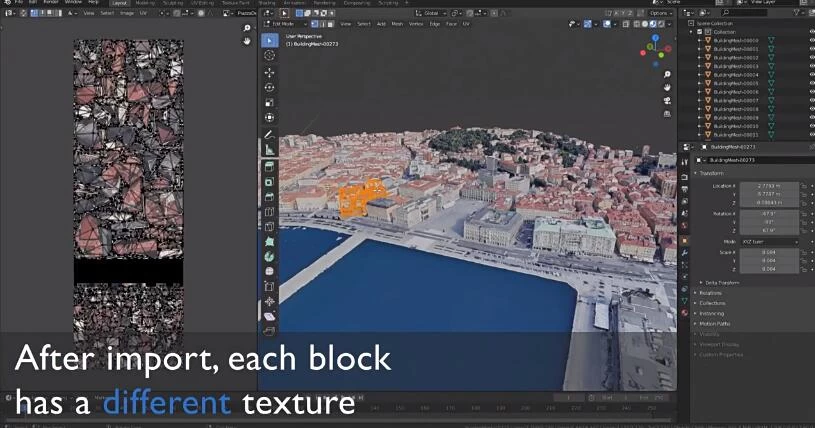Switch to the Layout workspace tab
815x428 pixels.
click(120, 3)
